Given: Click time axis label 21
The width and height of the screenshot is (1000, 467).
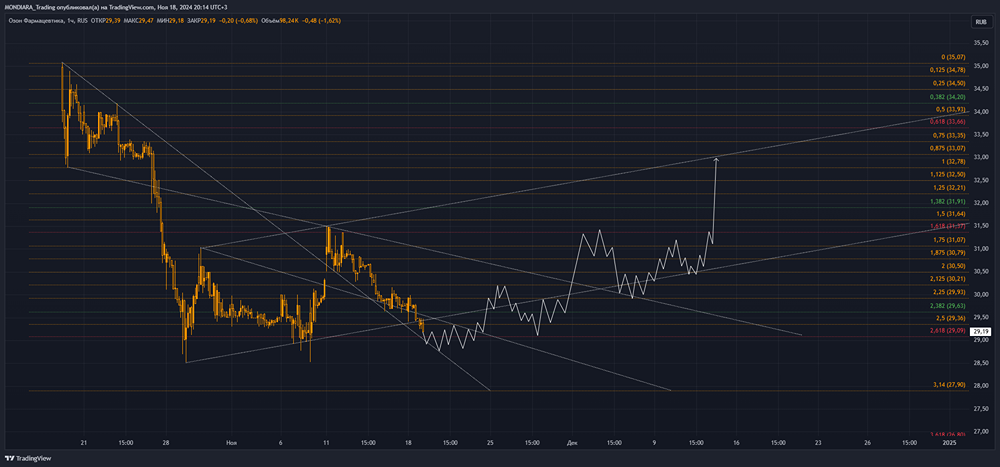Looking at the screenshot, I should 84,441.
